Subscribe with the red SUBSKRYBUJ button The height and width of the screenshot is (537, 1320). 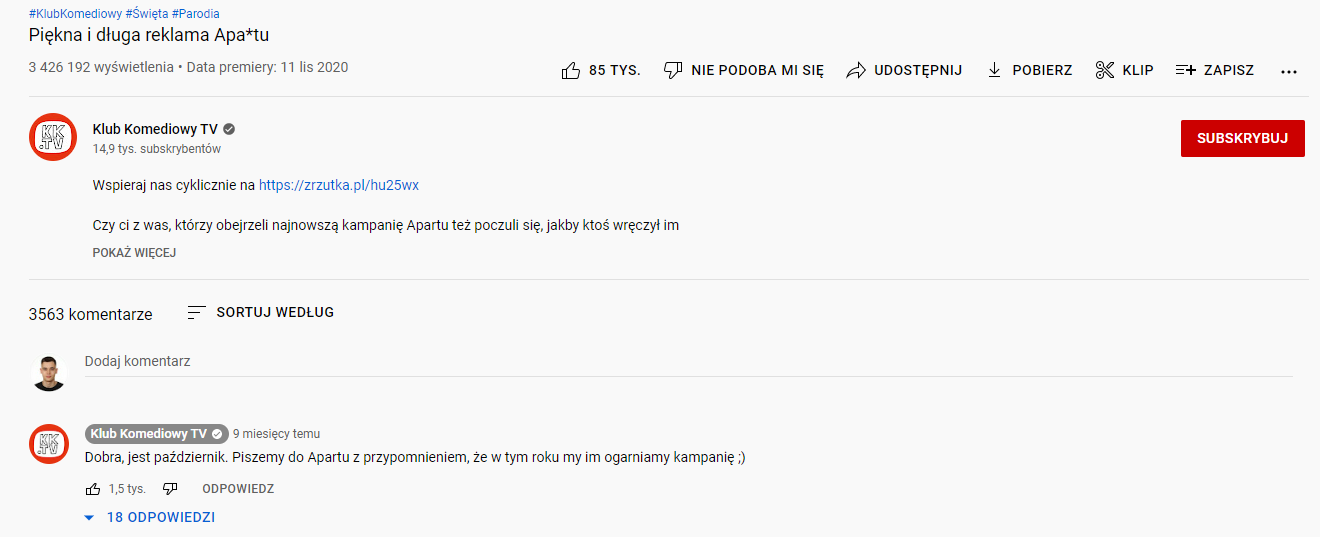tap(1242, 138)
